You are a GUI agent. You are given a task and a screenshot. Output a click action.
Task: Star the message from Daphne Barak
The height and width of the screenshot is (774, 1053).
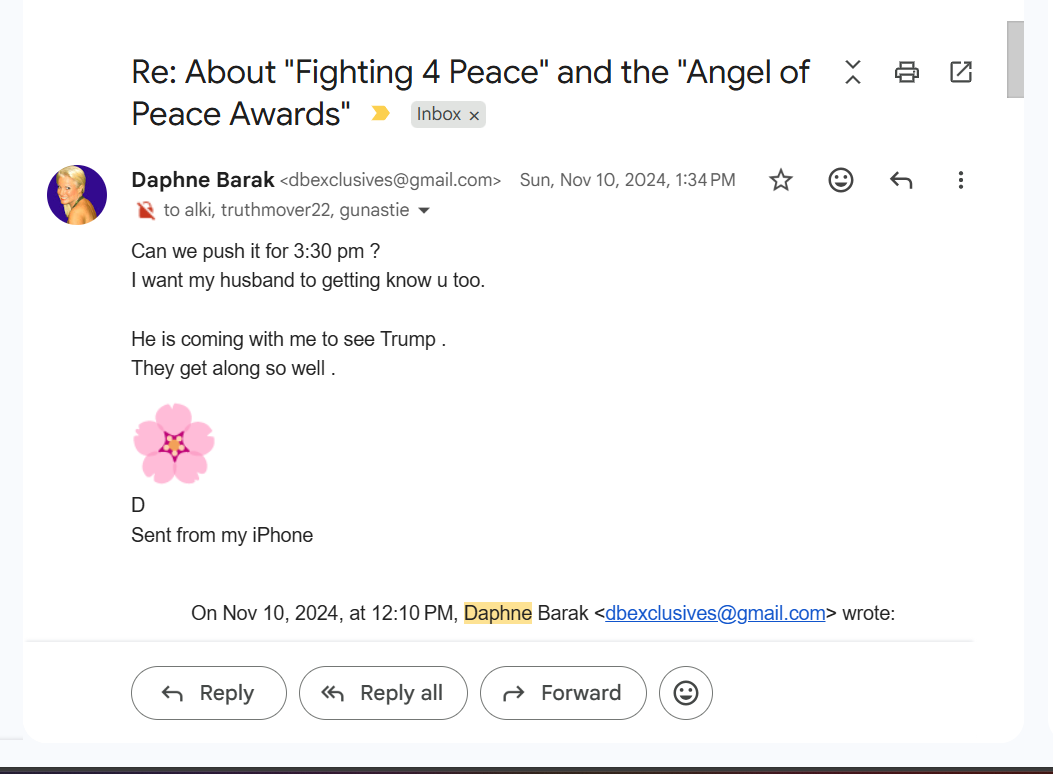[780, 180]
